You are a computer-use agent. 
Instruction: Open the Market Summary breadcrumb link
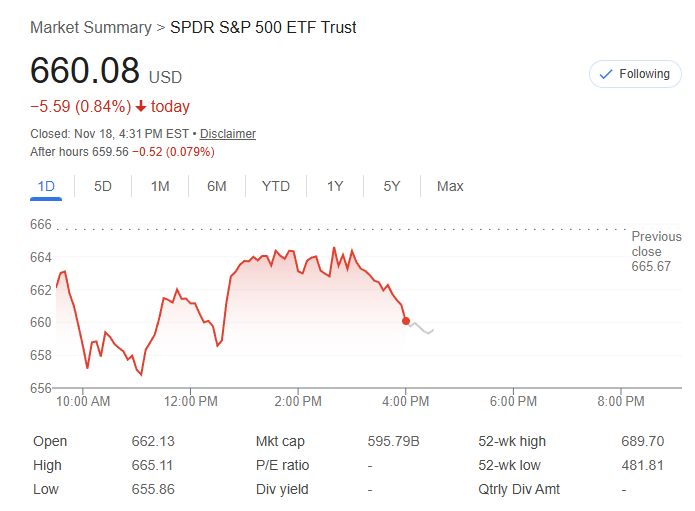coord(91,27)
